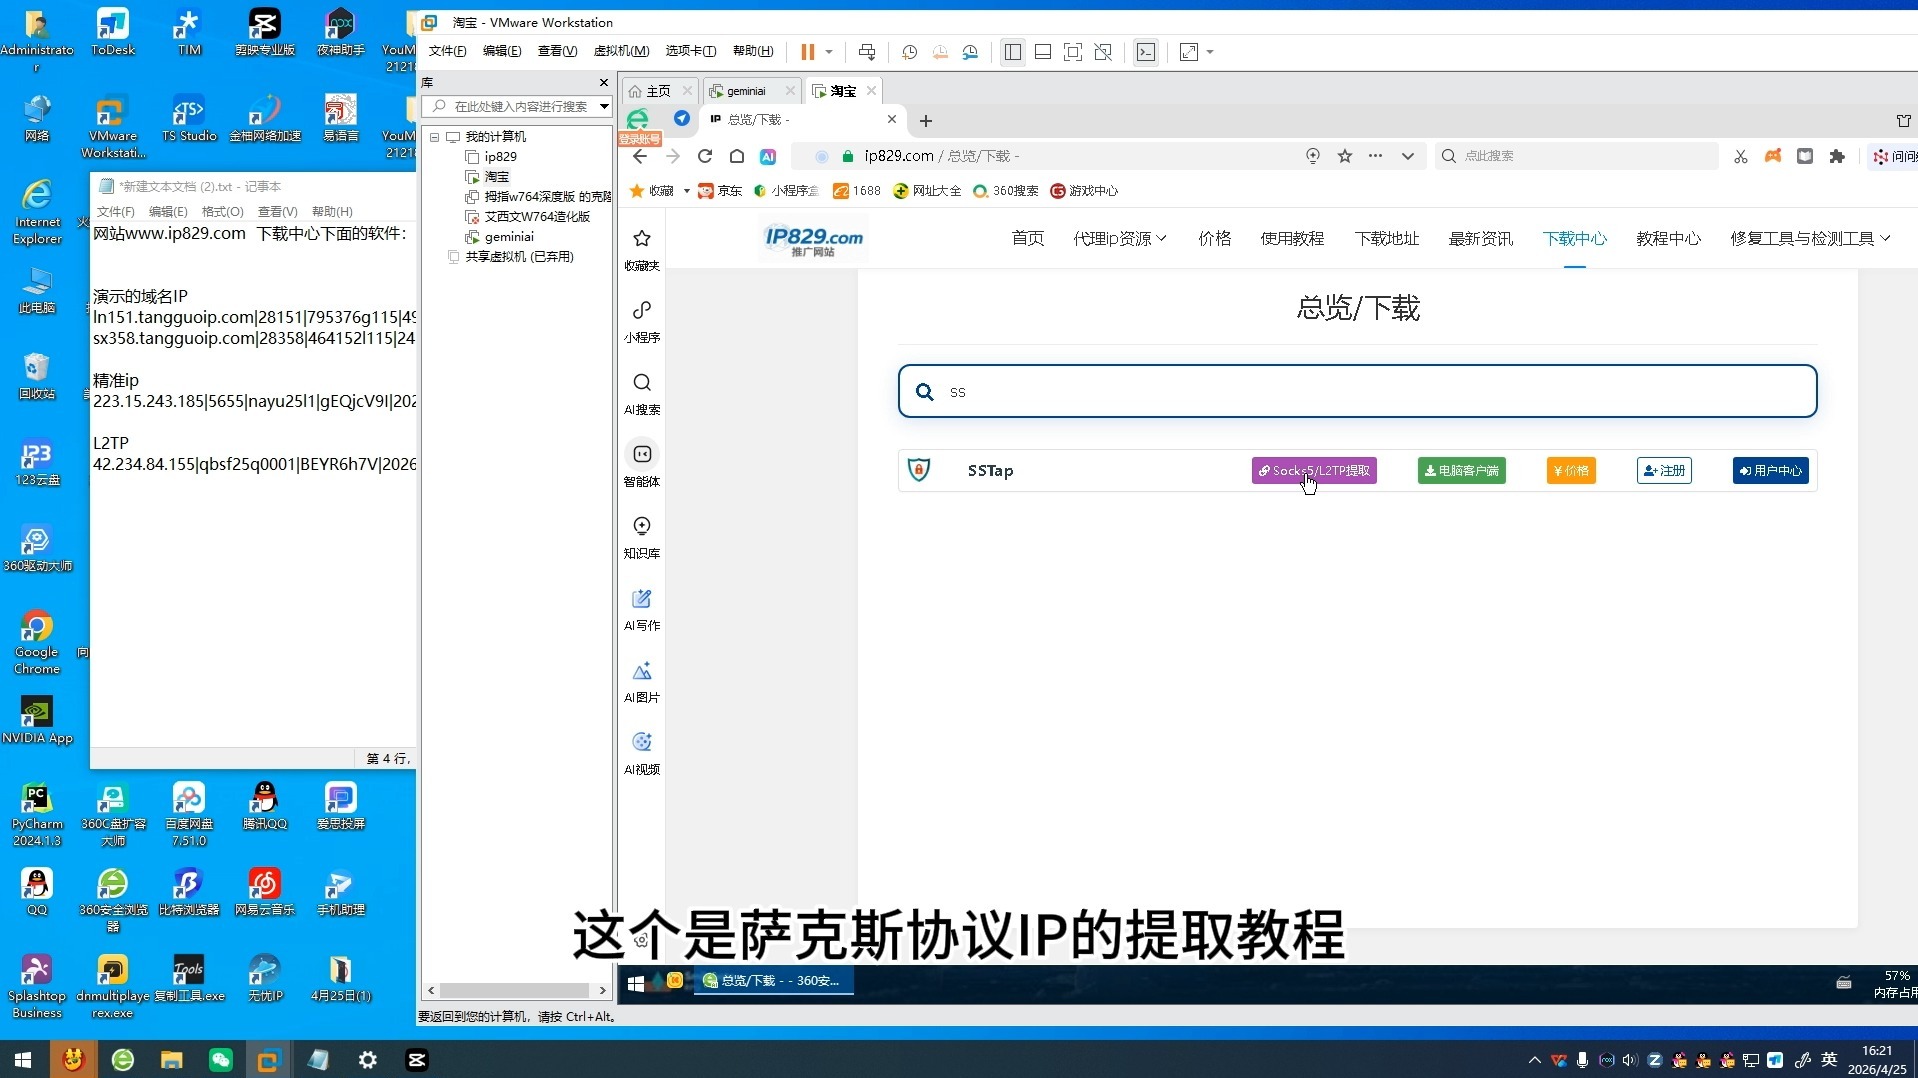Open the AI写作 sidebar icon

[x=642, y=609]
